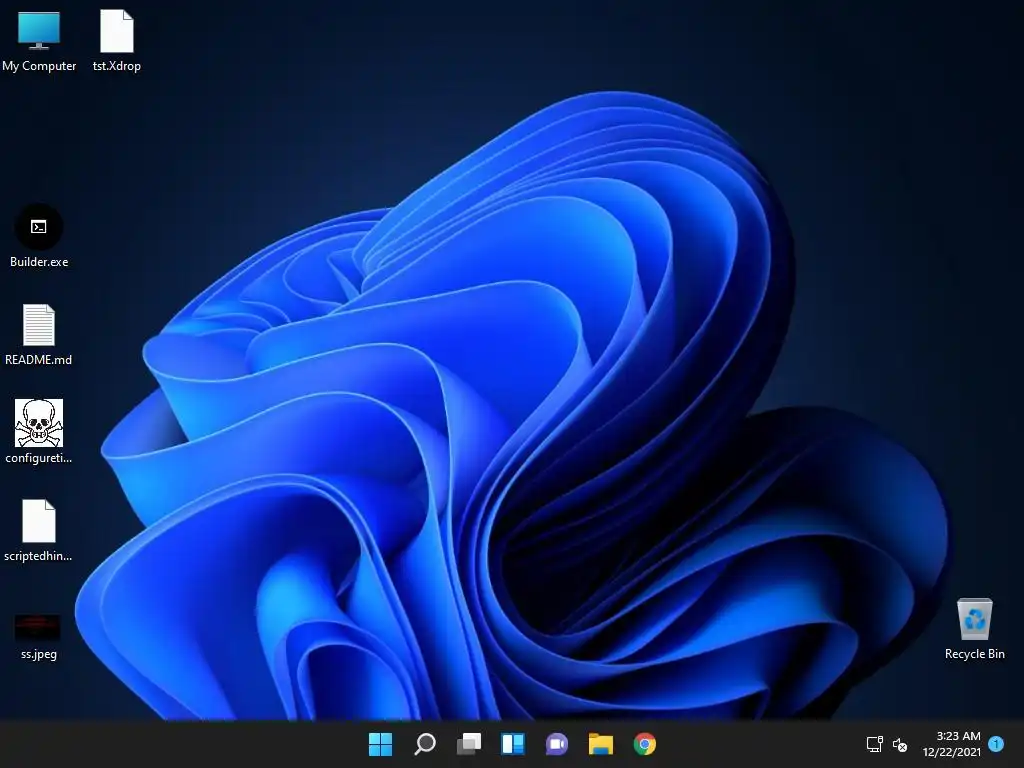Select the Recycle Bin icon
Image resolution: width=1024 pixels, height=768 pixels.
pos(974,619)
